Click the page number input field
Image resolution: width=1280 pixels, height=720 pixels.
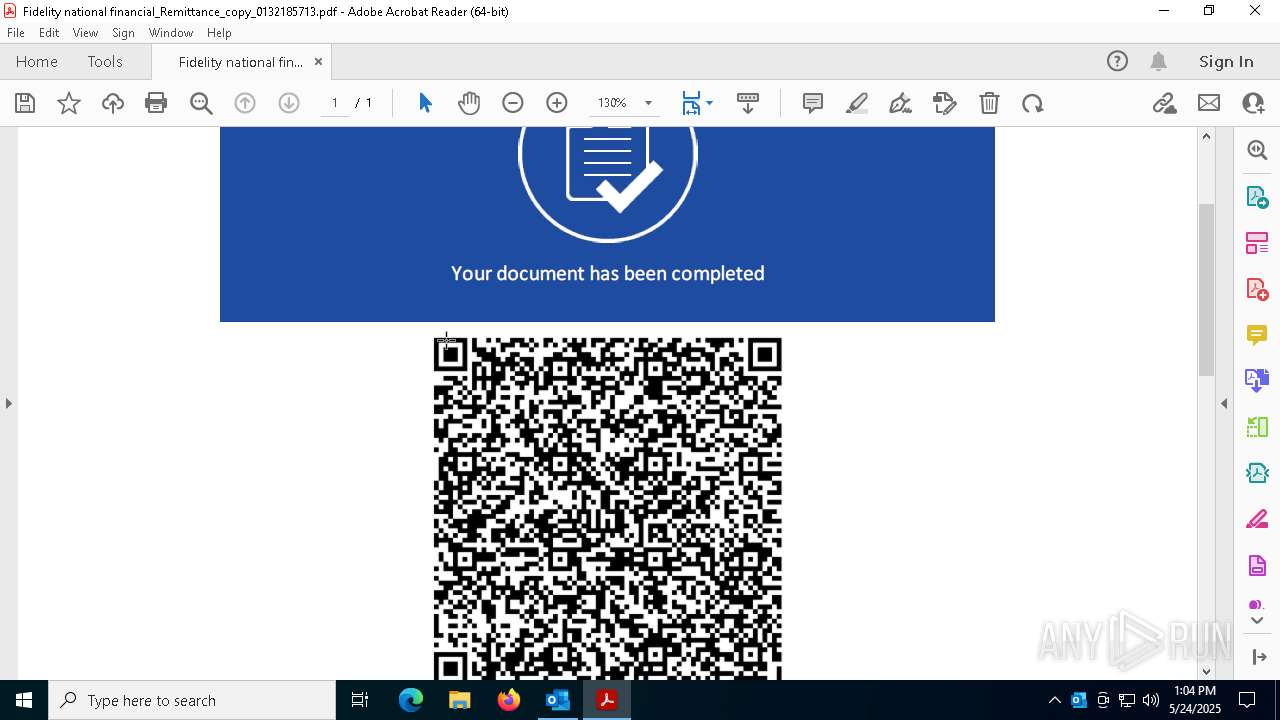(335, 103)
